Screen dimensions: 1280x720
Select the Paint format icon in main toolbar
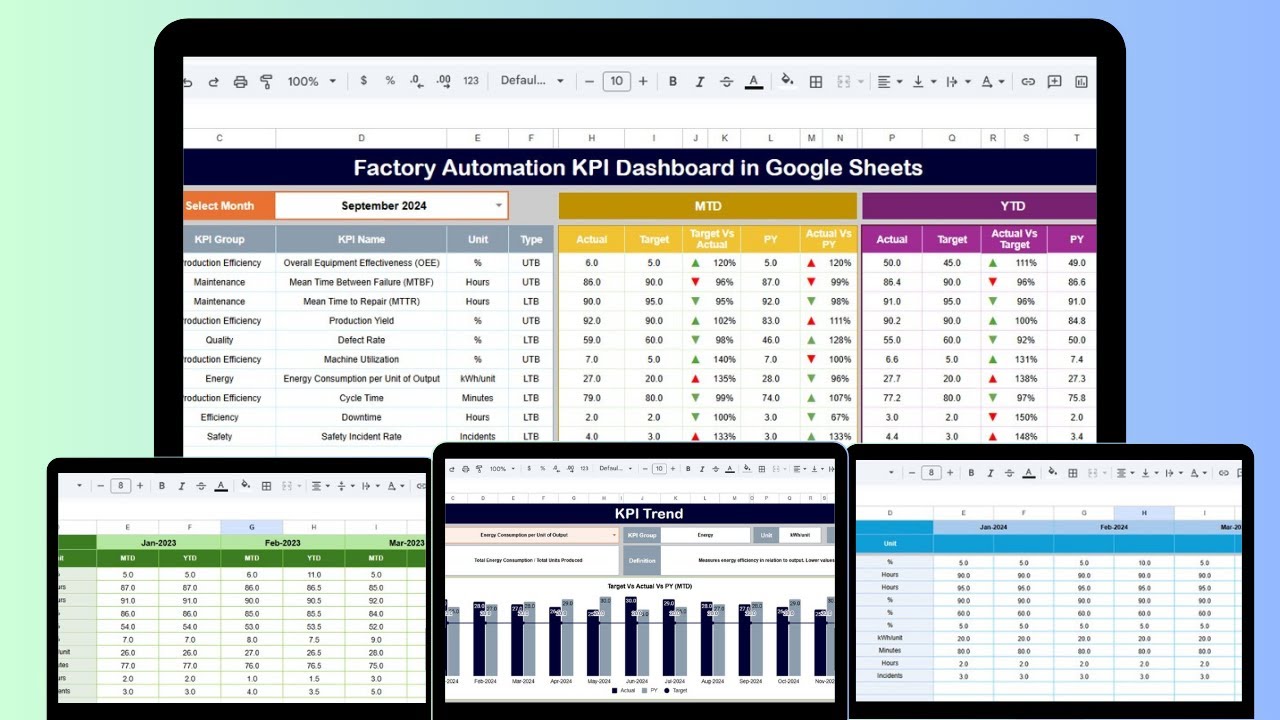click(266, 82)
